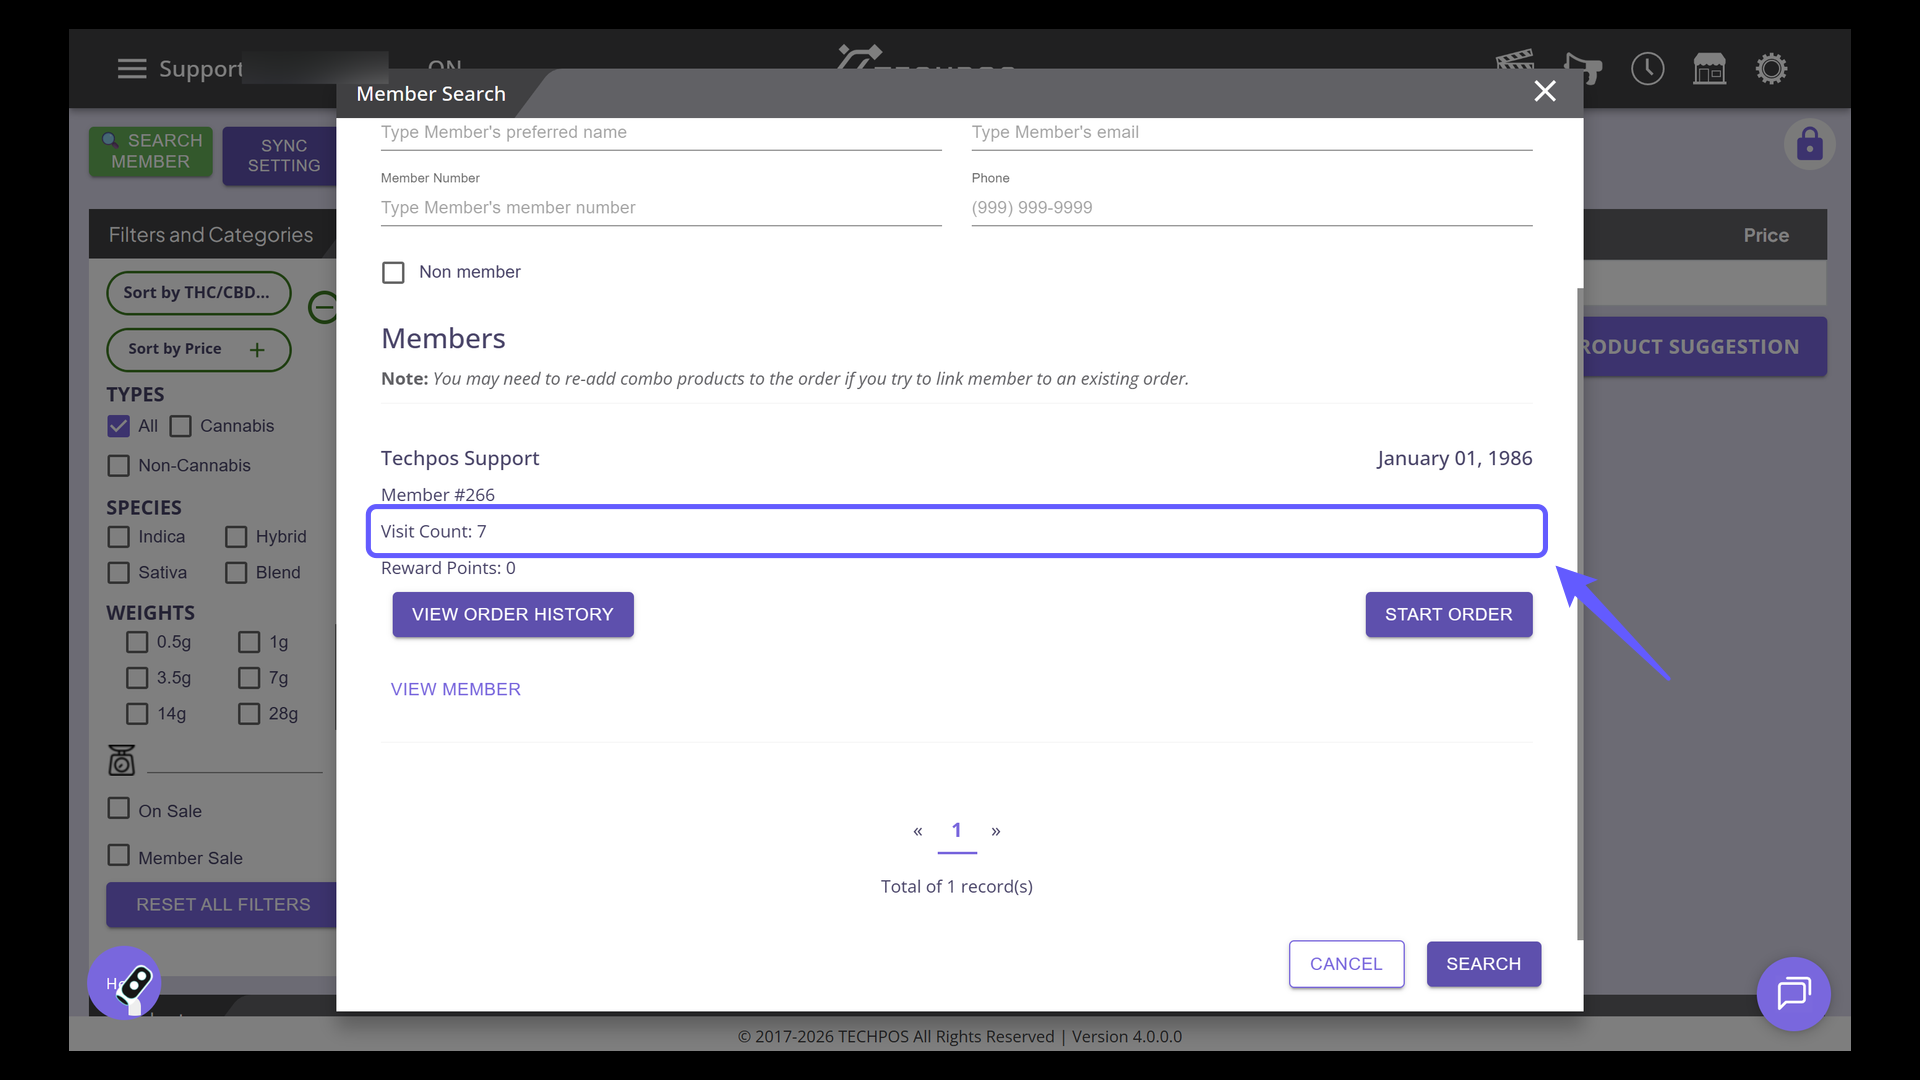This screenshot has width=1920, height=1080.
Task: Open the hamburger menu next to Support
Action: [x=131, y=69]
